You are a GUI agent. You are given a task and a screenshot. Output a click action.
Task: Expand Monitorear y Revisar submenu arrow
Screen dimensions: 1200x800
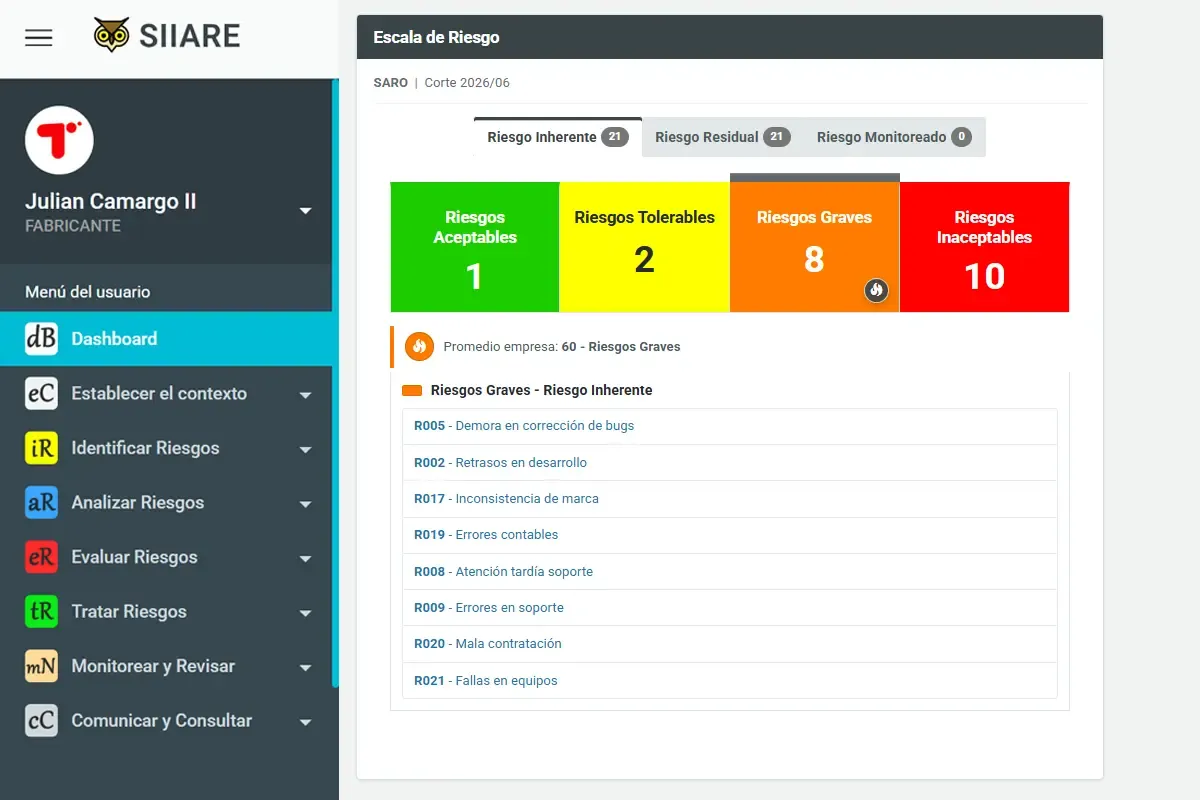point(306,668)
